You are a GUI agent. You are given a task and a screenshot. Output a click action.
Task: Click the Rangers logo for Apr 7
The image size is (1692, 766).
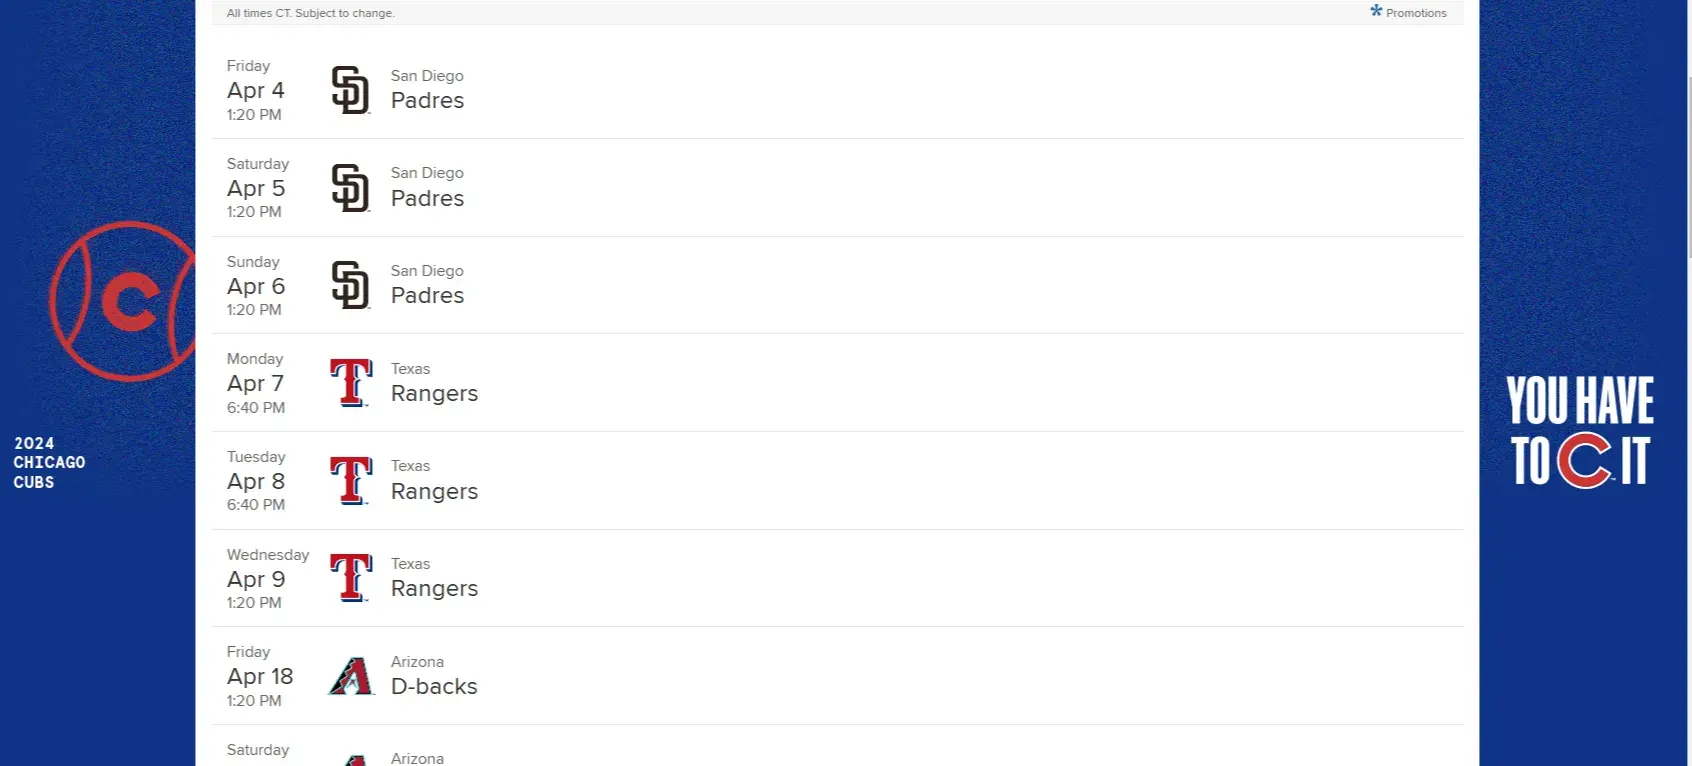351,383
